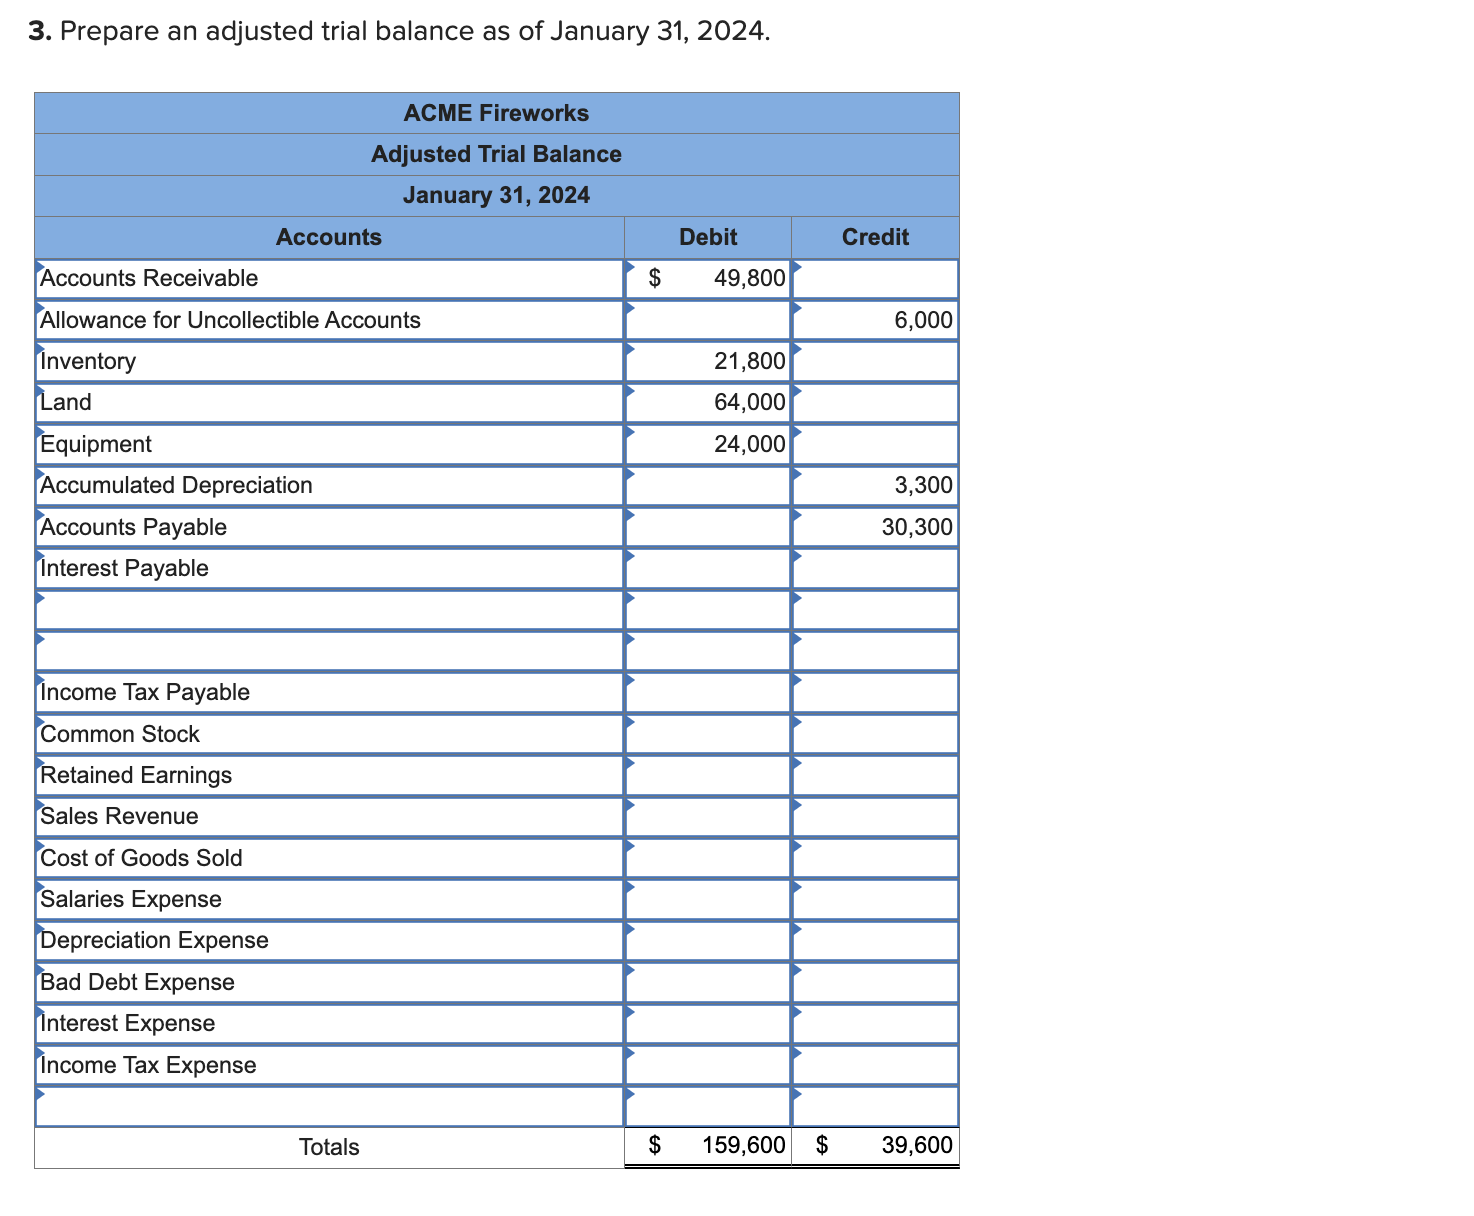
Task: Open the Accounts Payable account dropdown
Action: click(x=330, y=527)
